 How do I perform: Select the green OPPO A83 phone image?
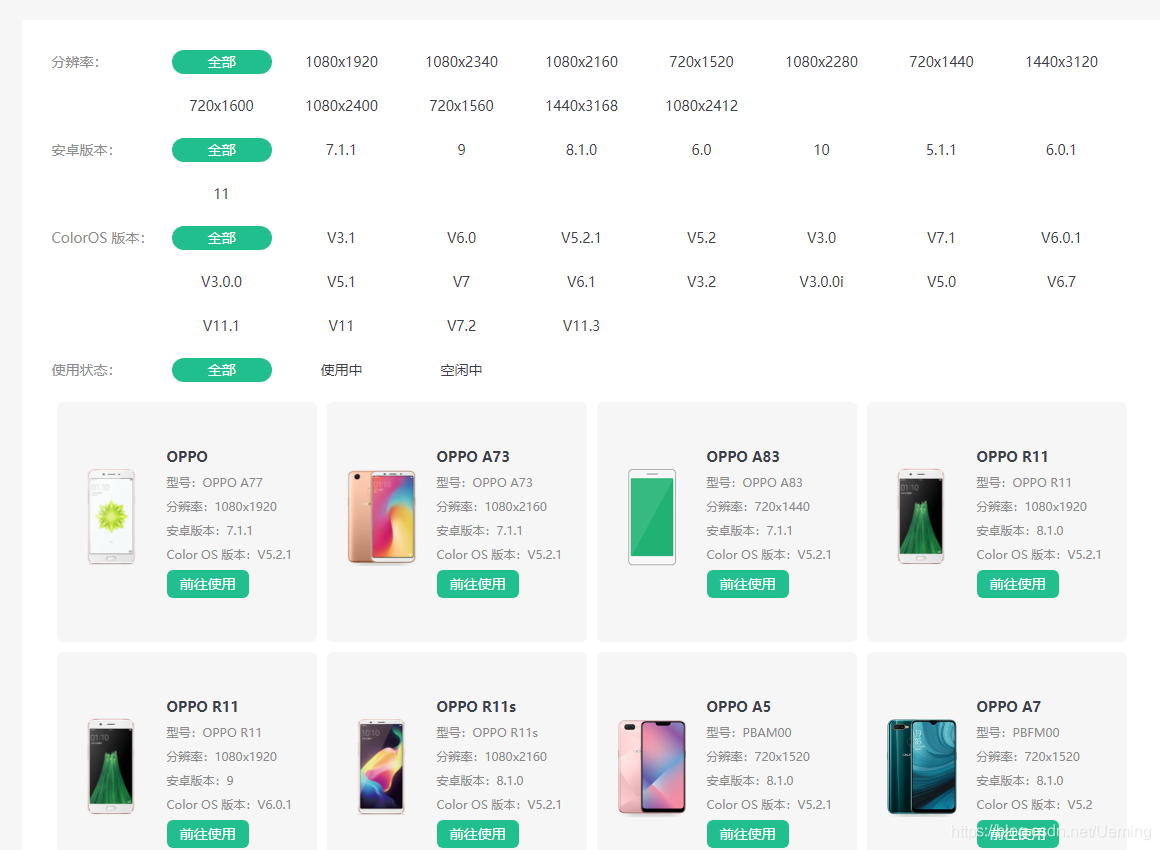tap(652, 516)
